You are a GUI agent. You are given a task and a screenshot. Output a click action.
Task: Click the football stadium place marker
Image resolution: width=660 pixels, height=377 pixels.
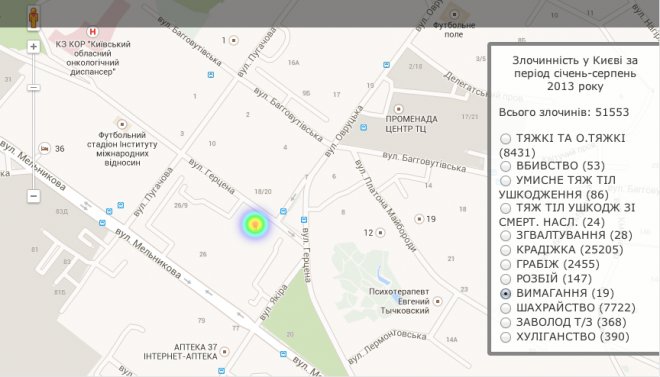122,125
